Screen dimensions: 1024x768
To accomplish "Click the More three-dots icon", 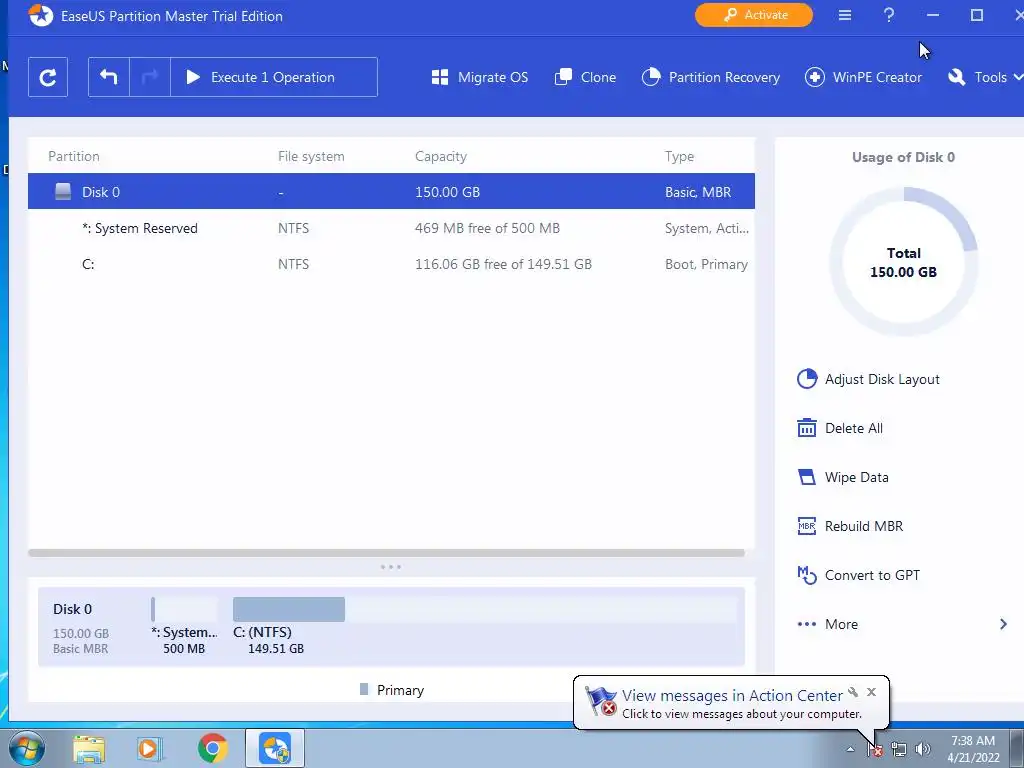I will pos(807,624).
